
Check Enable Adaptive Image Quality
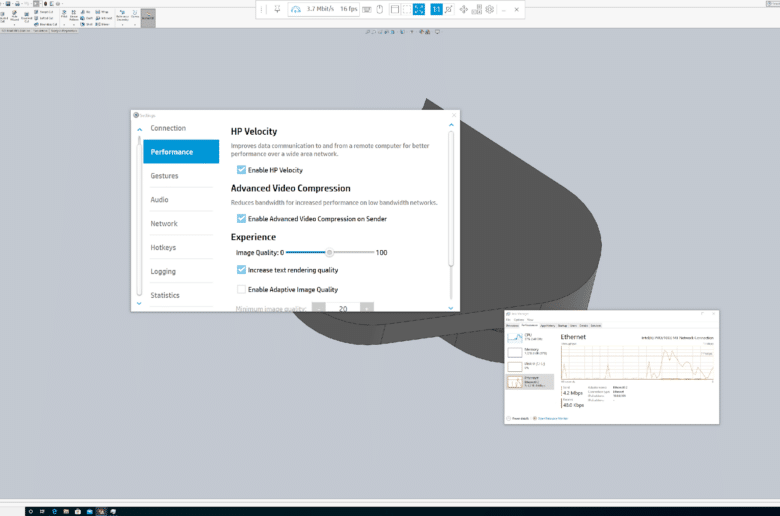click(x=241, y=289)
